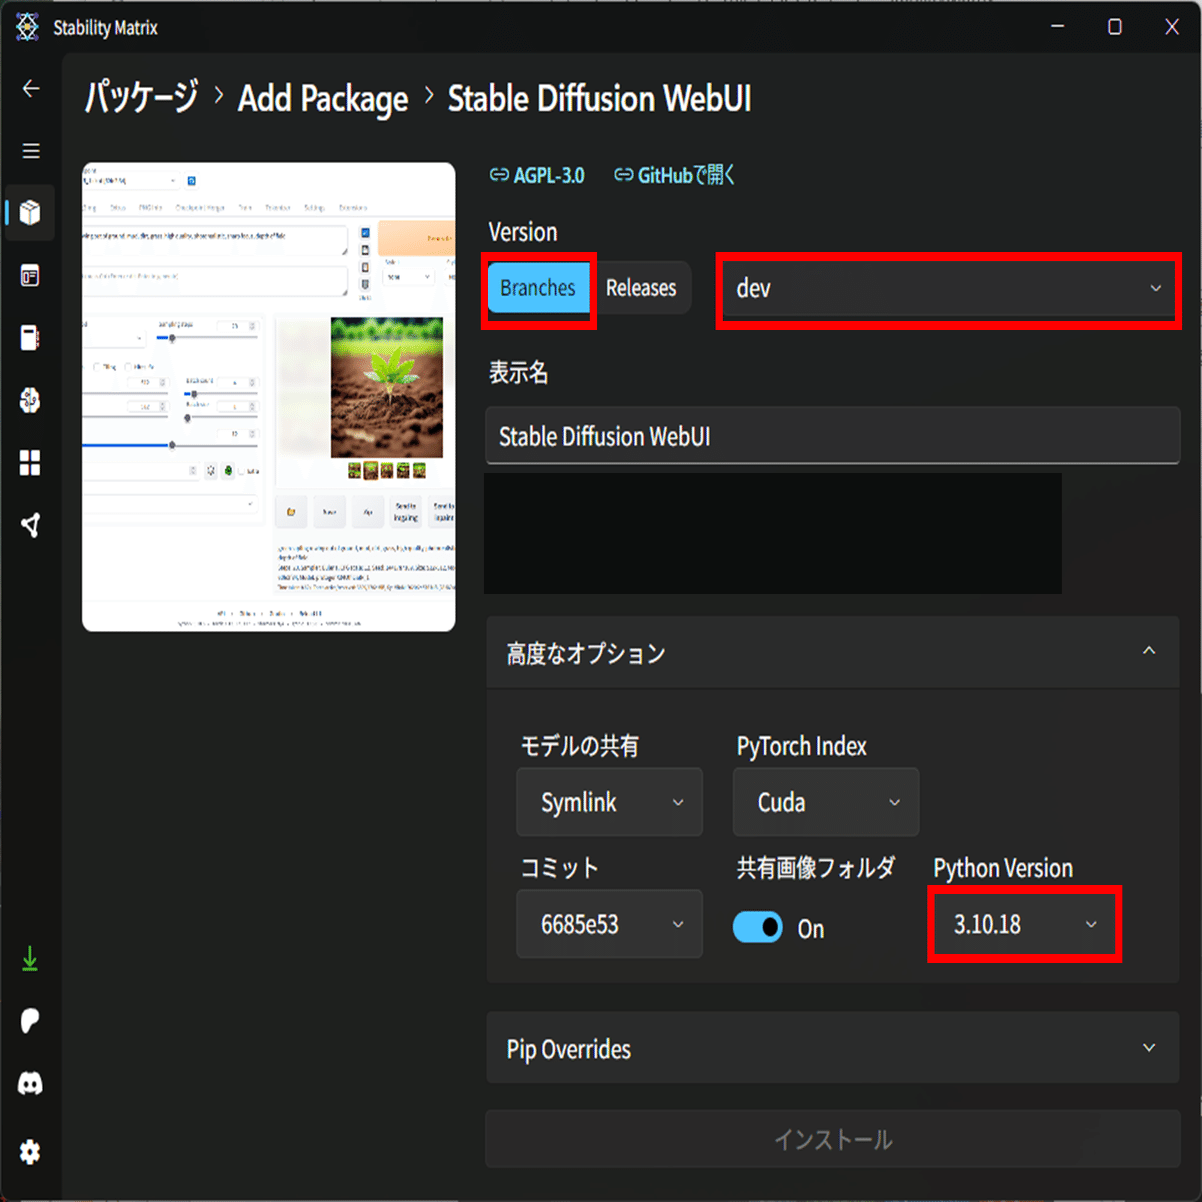The height and width of the screenshot is (1202, 1202).
Task: Click the インストール button
Action: point(832,1139)
